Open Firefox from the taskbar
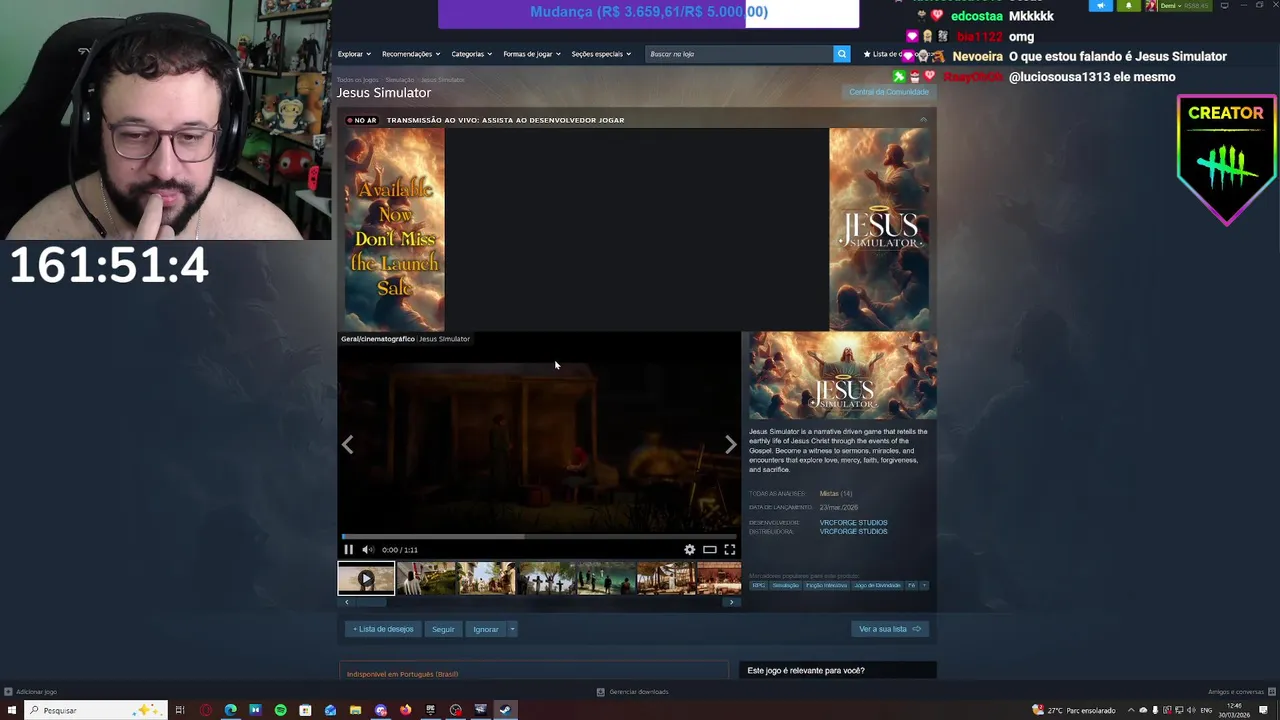The width and height of the screenshot is (1280, 720). coord(405,710)
